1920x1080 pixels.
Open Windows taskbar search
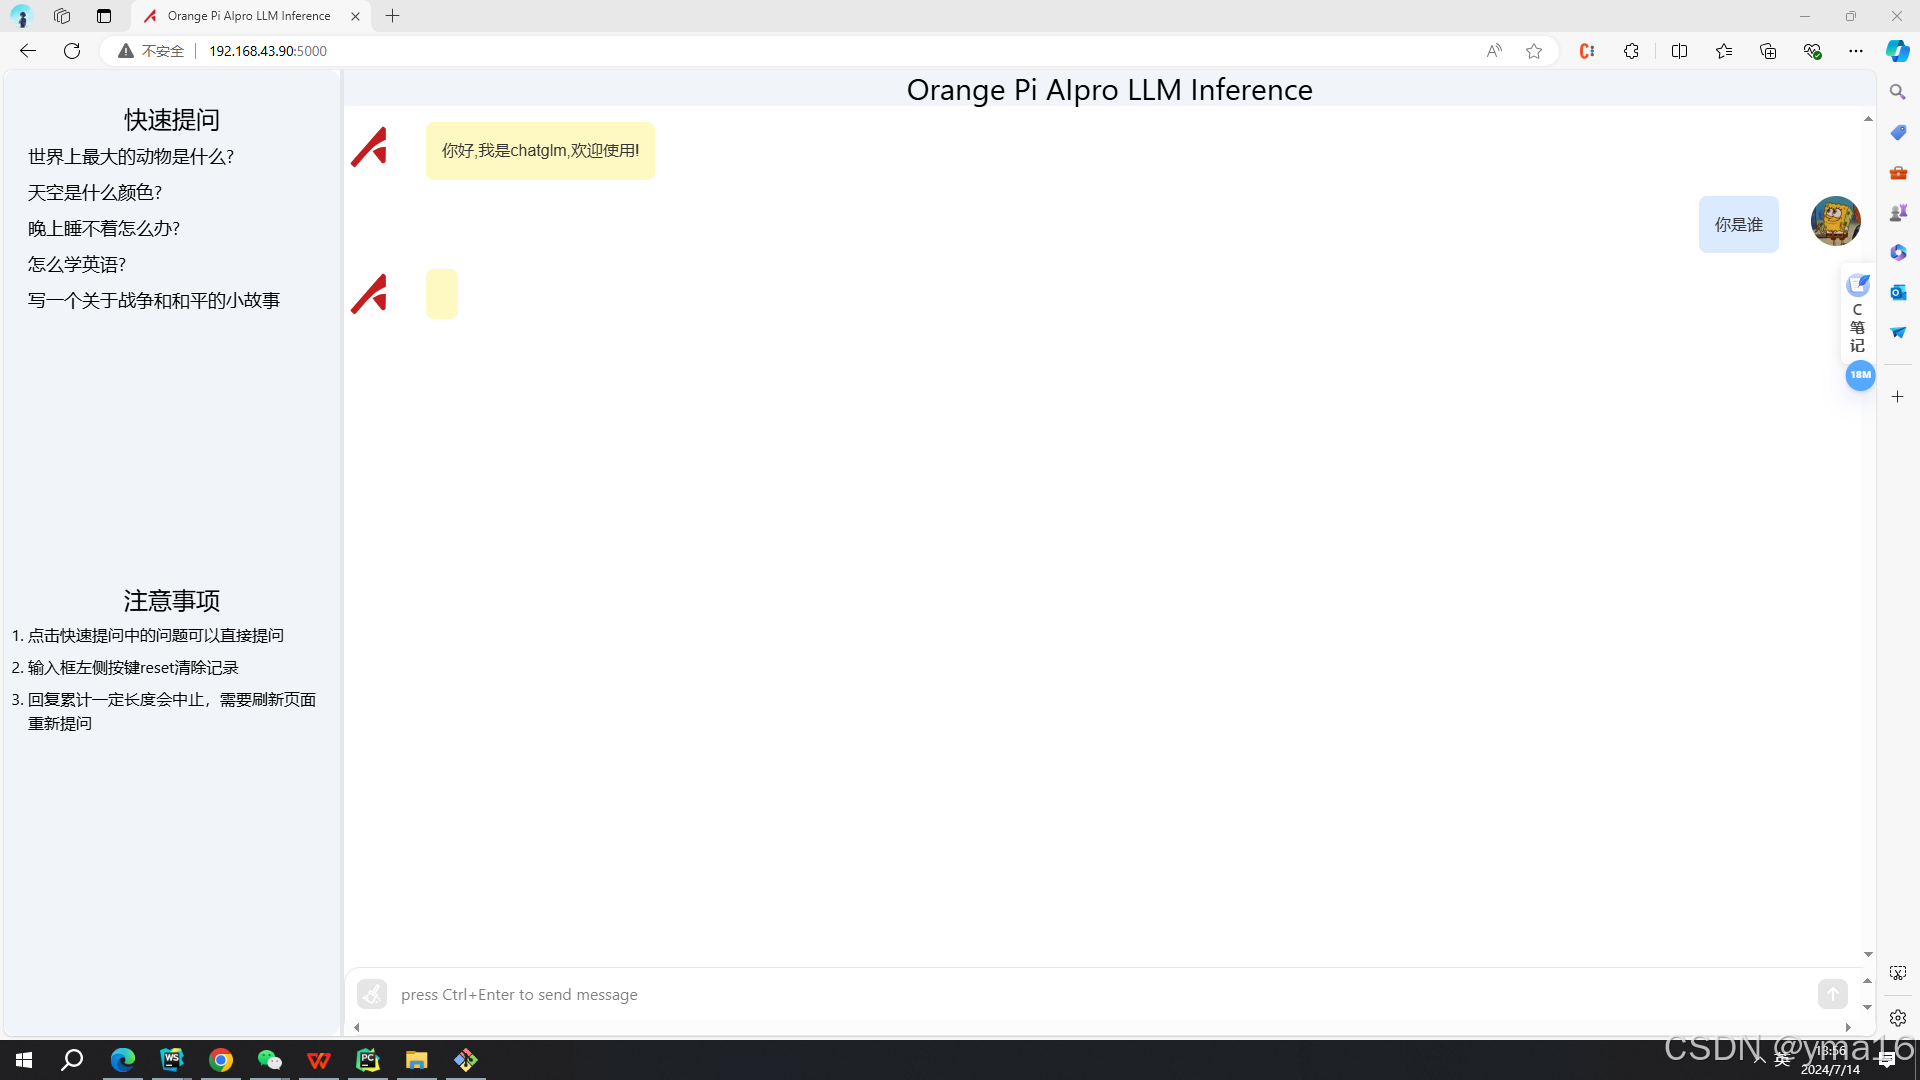(72, 1060)
